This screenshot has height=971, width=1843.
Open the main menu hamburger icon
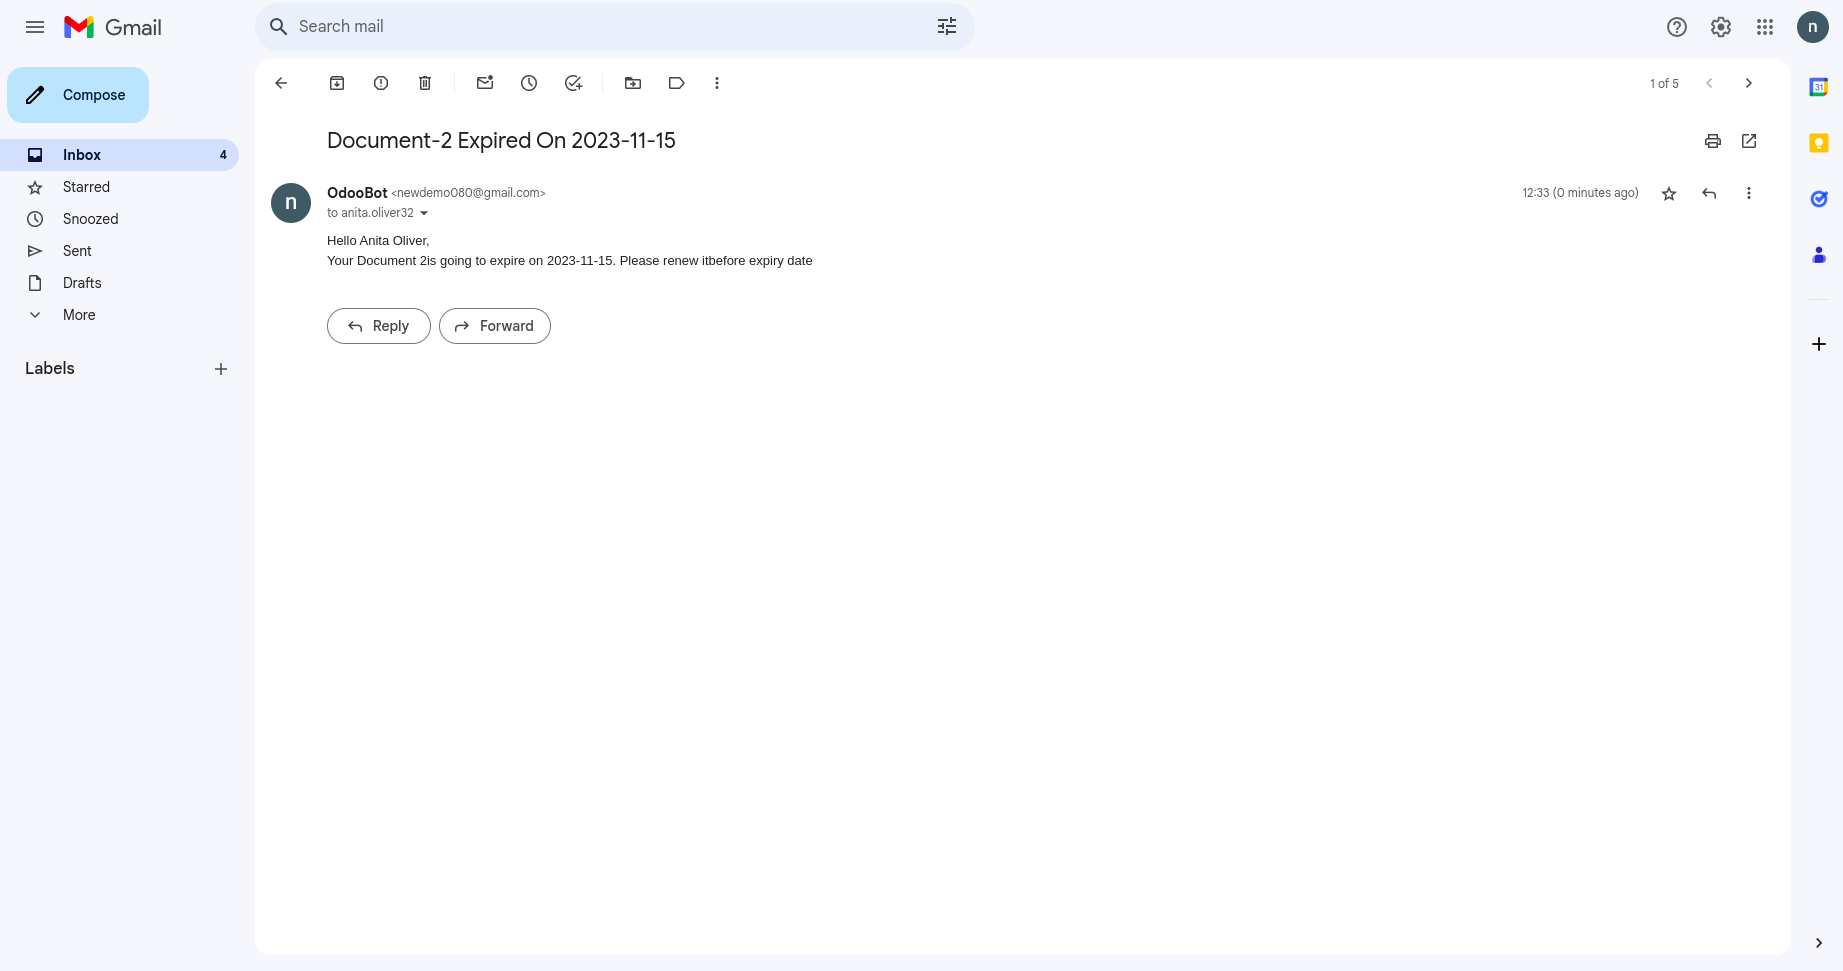[35, 27]
